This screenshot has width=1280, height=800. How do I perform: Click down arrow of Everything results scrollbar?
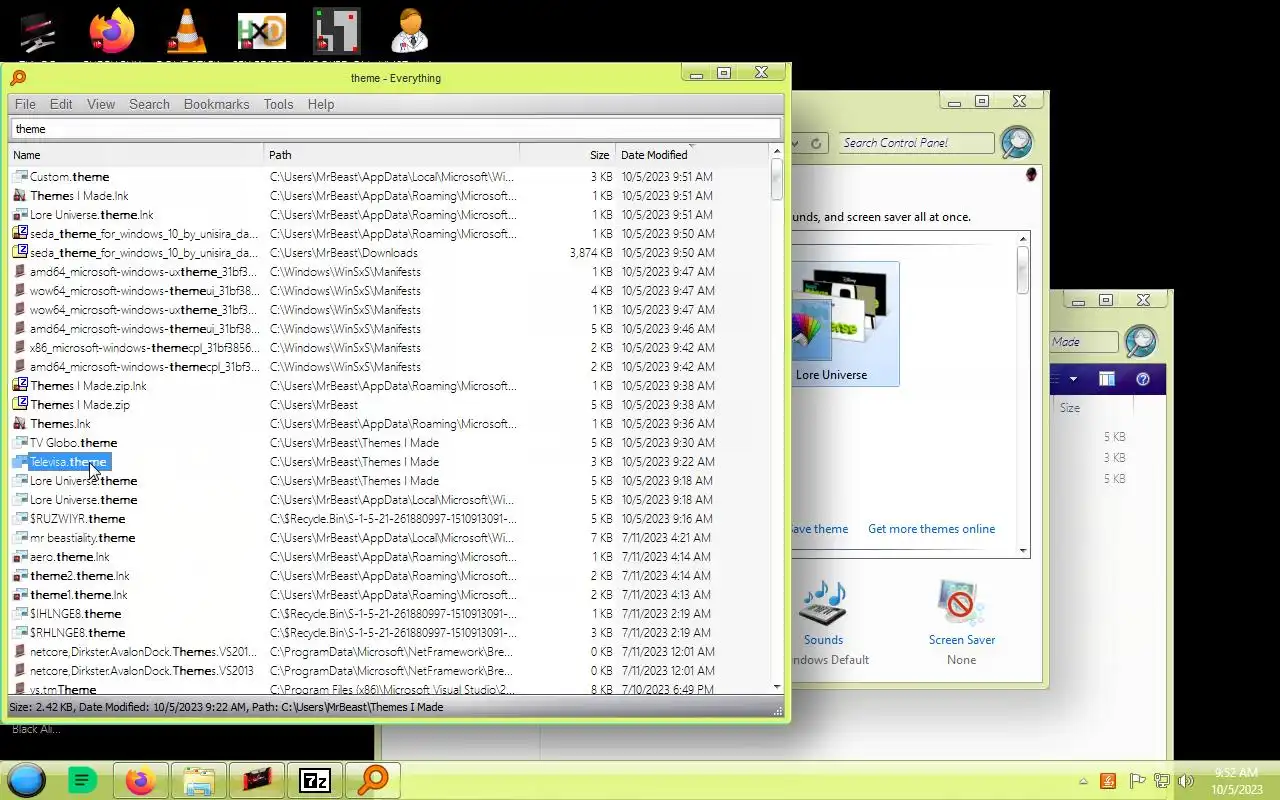[x=777, y=687]
